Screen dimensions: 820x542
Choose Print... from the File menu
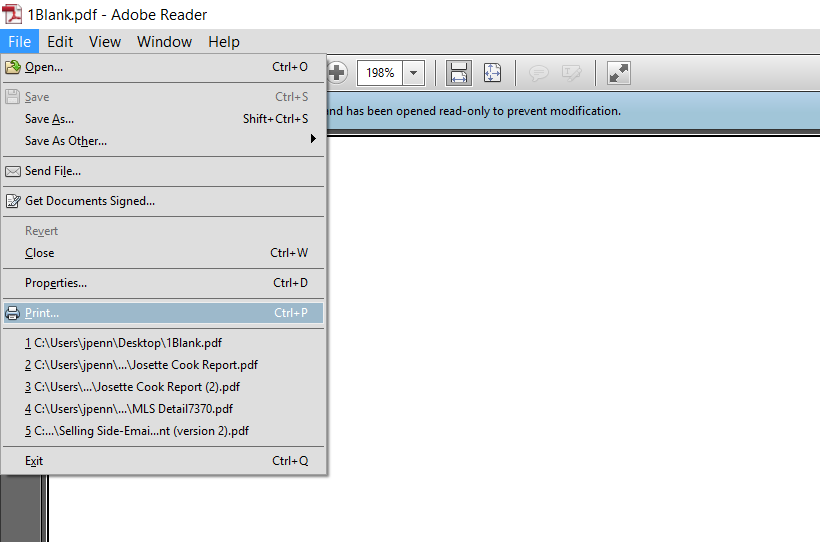(42, 313)
